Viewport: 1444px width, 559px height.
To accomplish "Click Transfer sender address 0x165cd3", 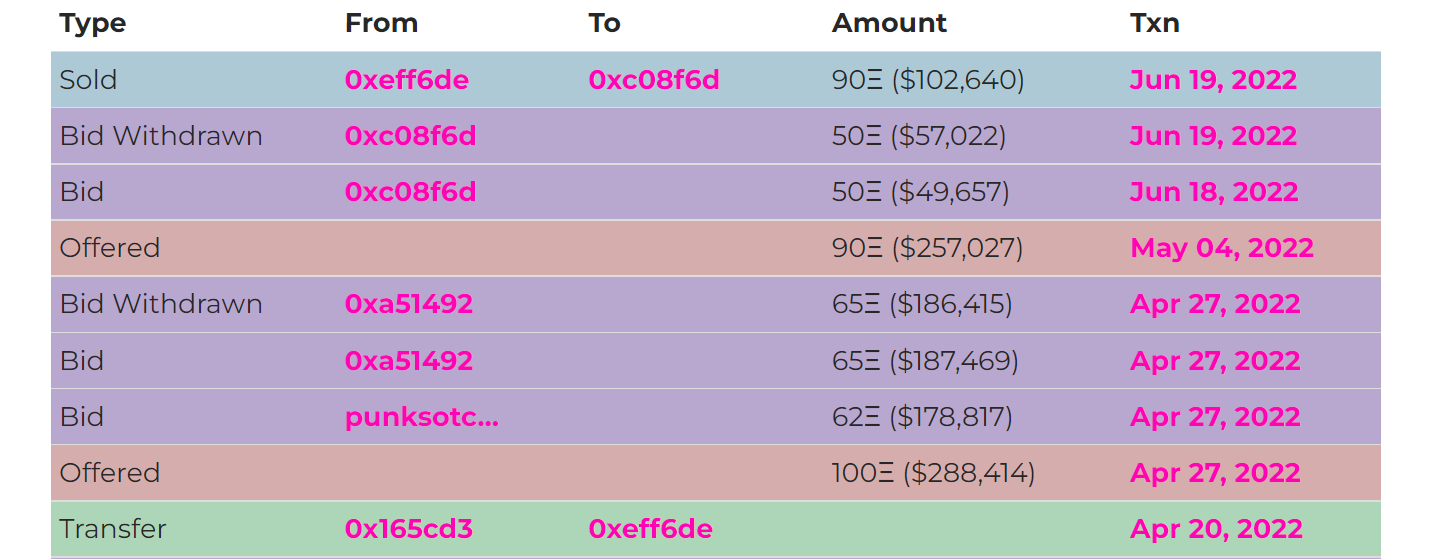I will pyautogui.click(x=408, y=529).
